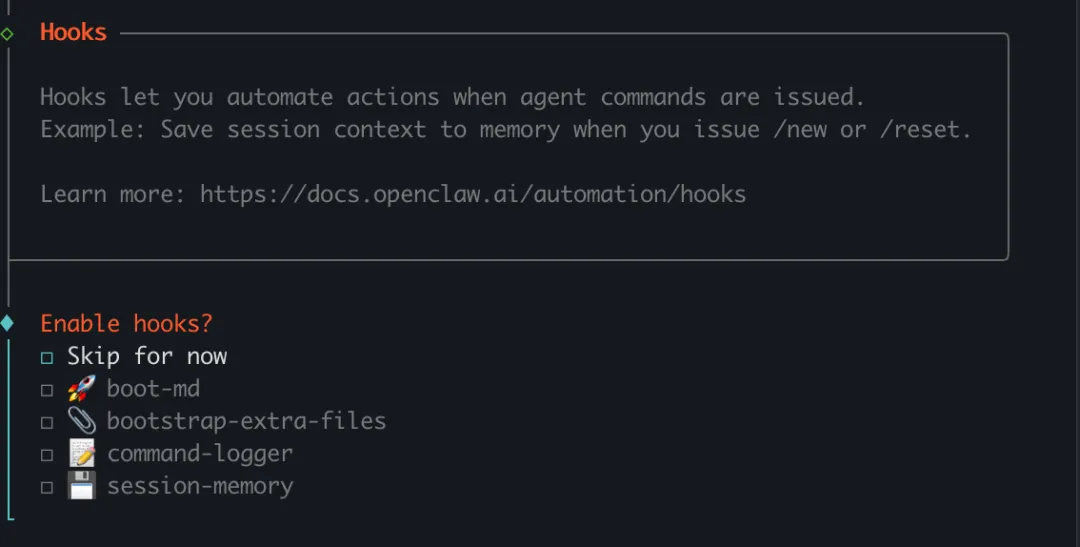1080x547 pixels.
Task: Click the "Enable hooks?" prompt text
Action: (126, 324)
